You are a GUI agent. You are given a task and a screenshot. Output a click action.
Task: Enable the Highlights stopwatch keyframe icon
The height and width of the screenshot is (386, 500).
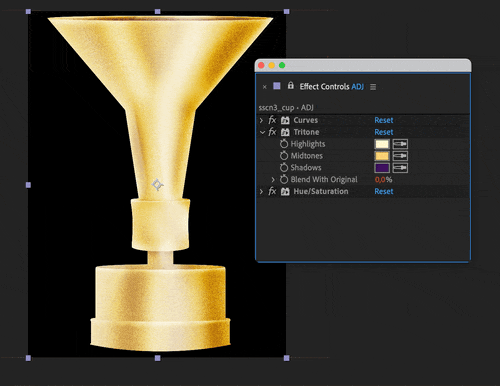pos(284,144)
